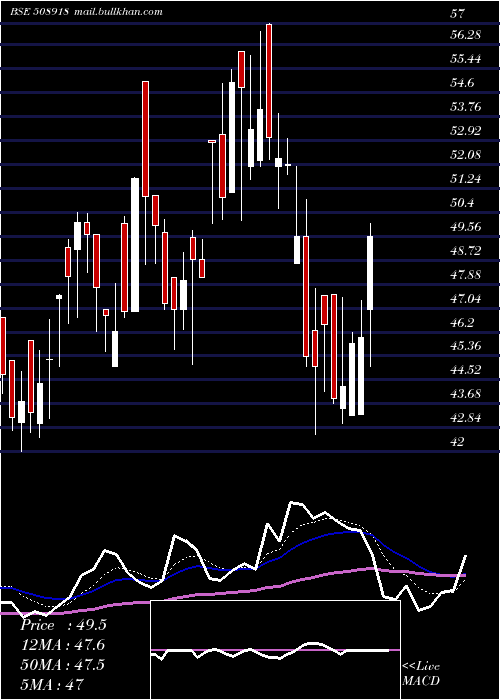Click the 12MA : 47.6 readout
Screen dimensions: 500x700
[x=63, y=645]
